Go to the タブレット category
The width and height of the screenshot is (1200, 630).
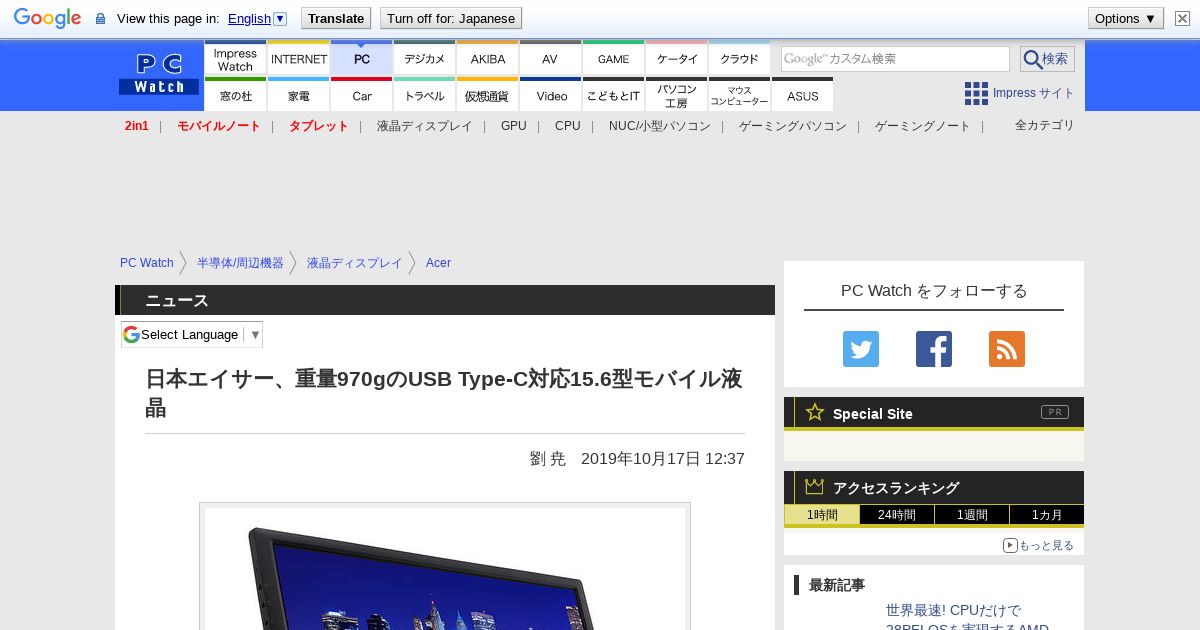click(x=319, y=126)
